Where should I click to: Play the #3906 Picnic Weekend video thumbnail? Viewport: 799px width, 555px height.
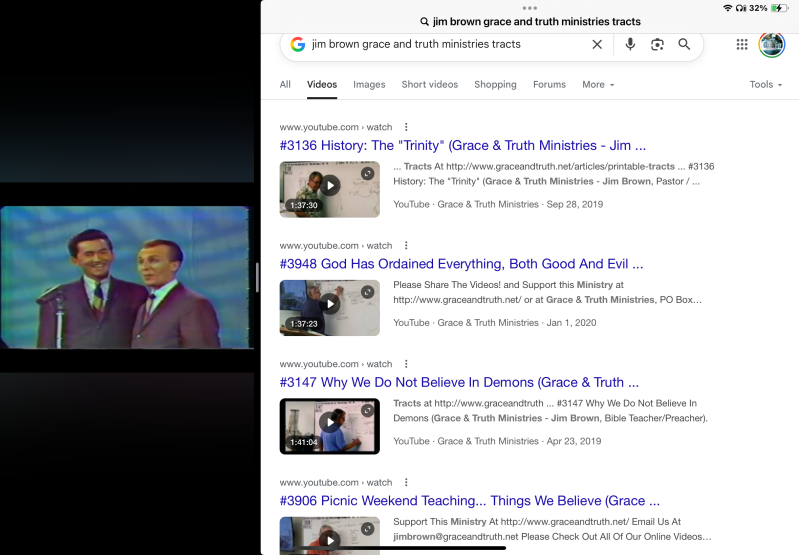(330, 536)
